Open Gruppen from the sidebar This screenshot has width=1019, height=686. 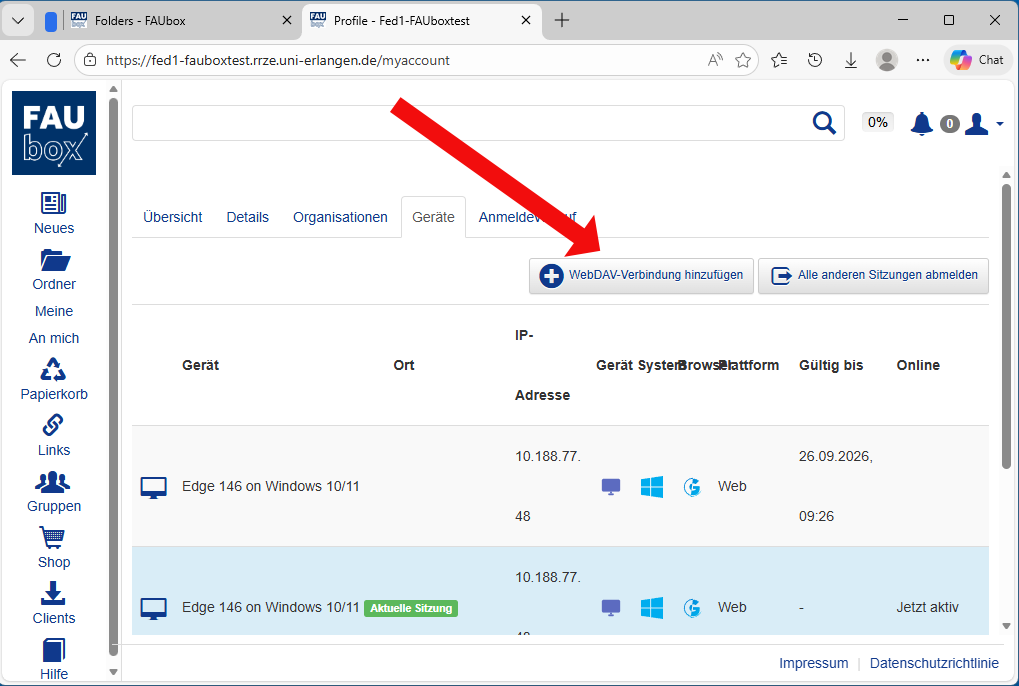54,483
